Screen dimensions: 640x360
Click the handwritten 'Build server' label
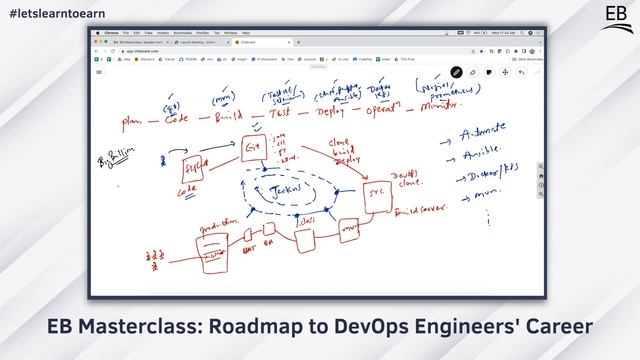pos(420,210)
